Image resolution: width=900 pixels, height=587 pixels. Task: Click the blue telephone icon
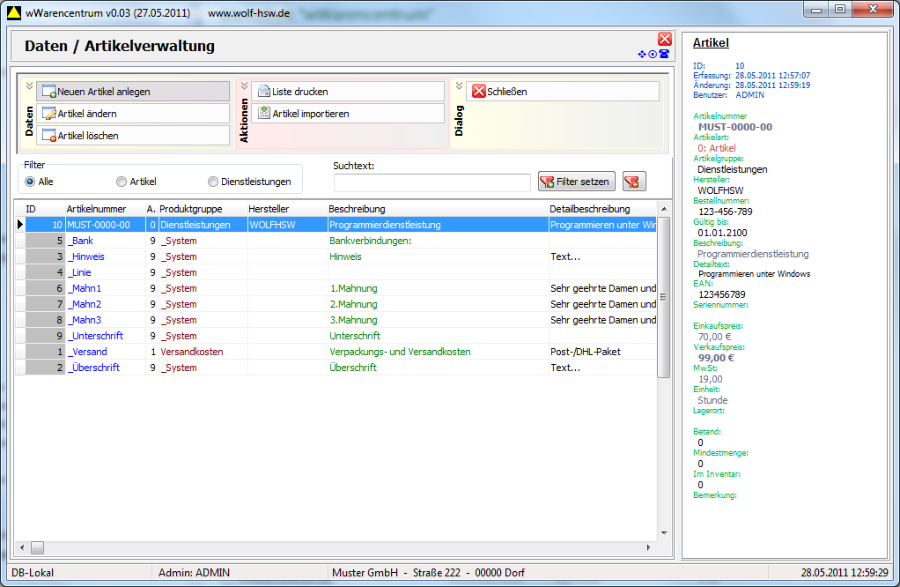[x=664, y=54]
